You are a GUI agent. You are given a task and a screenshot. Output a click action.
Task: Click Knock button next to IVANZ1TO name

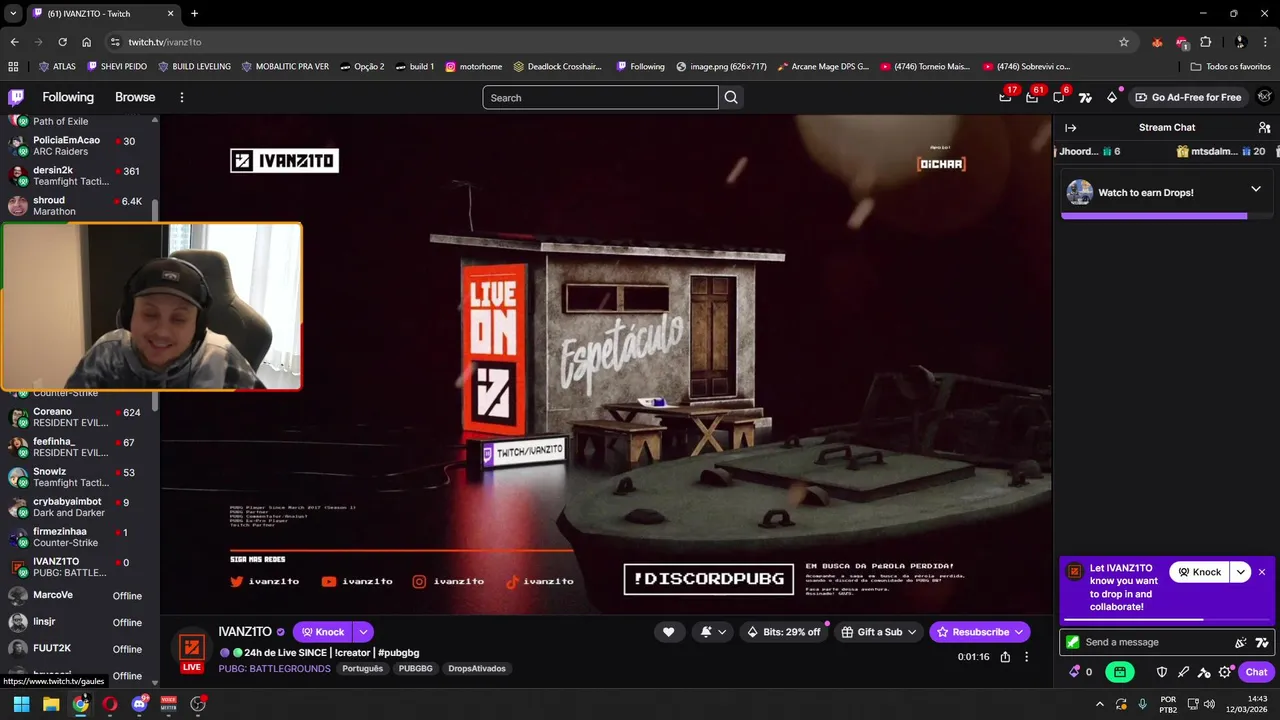[x=322, y=632]
